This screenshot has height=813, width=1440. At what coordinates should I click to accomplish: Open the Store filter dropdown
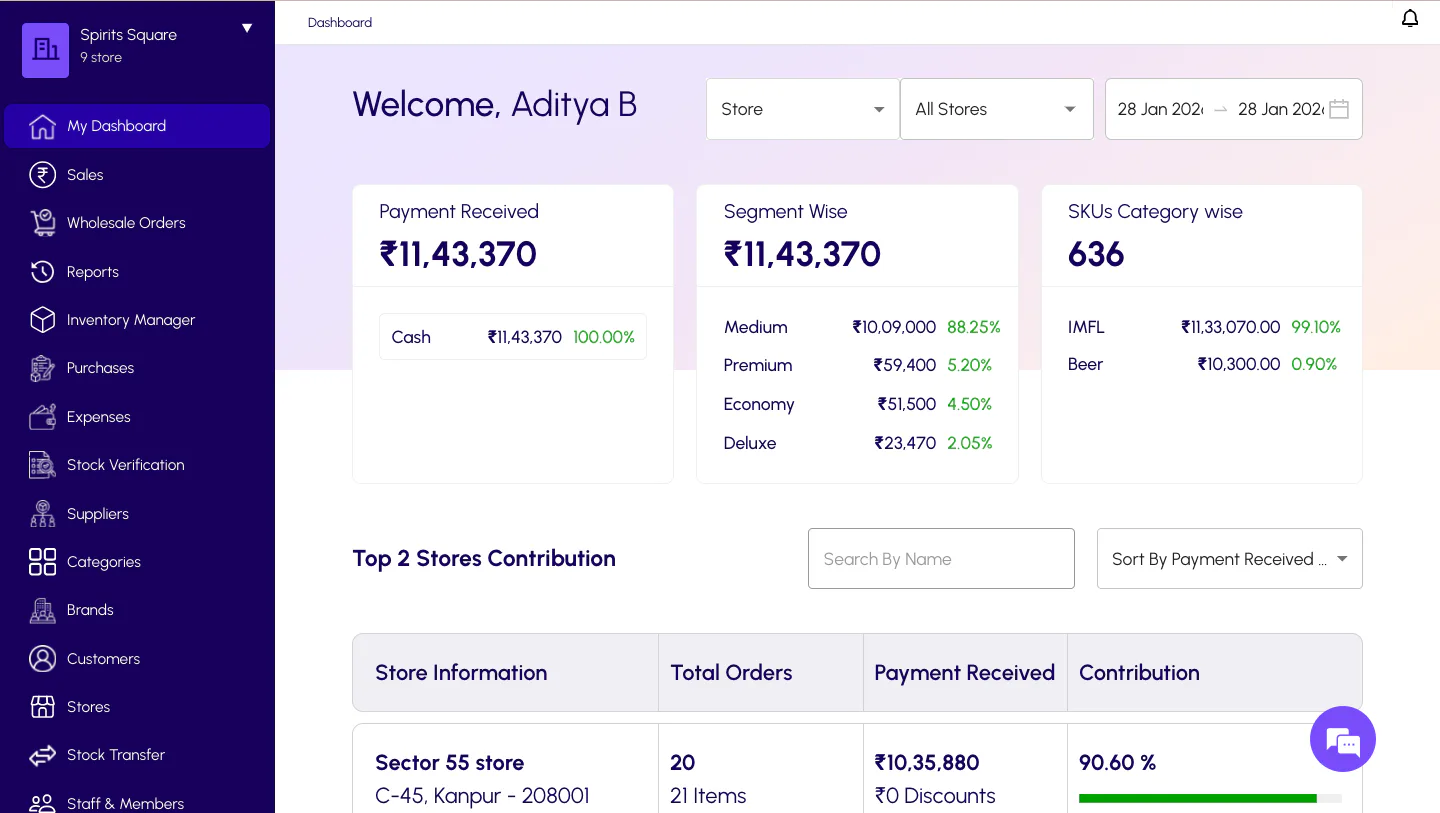click(803, 109)
